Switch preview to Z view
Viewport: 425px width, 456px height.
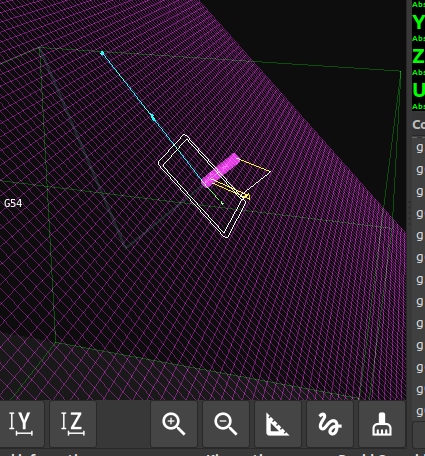[x=73, y=424]
